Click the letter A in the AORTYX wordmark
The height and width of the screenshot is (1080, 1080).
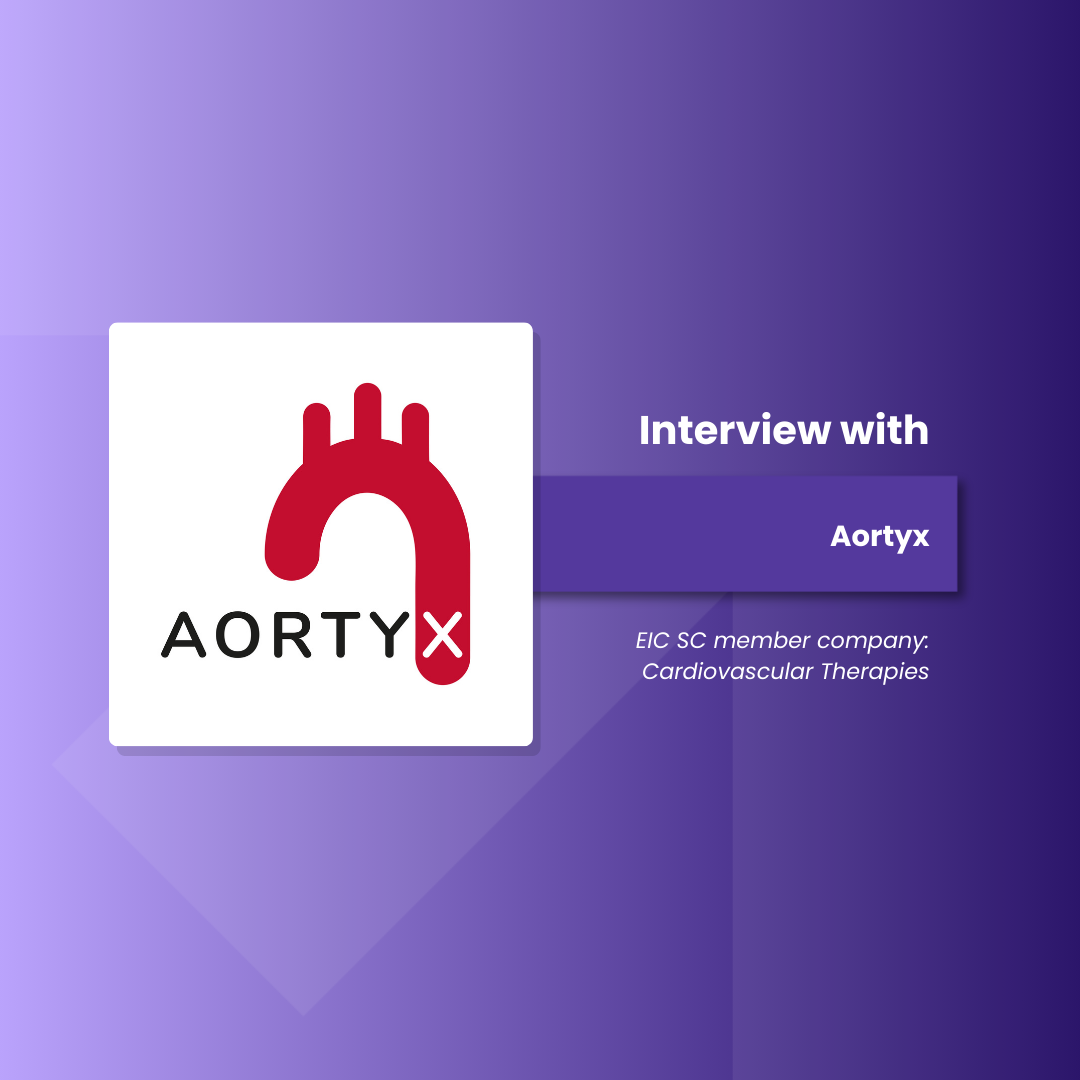(184, 636)
